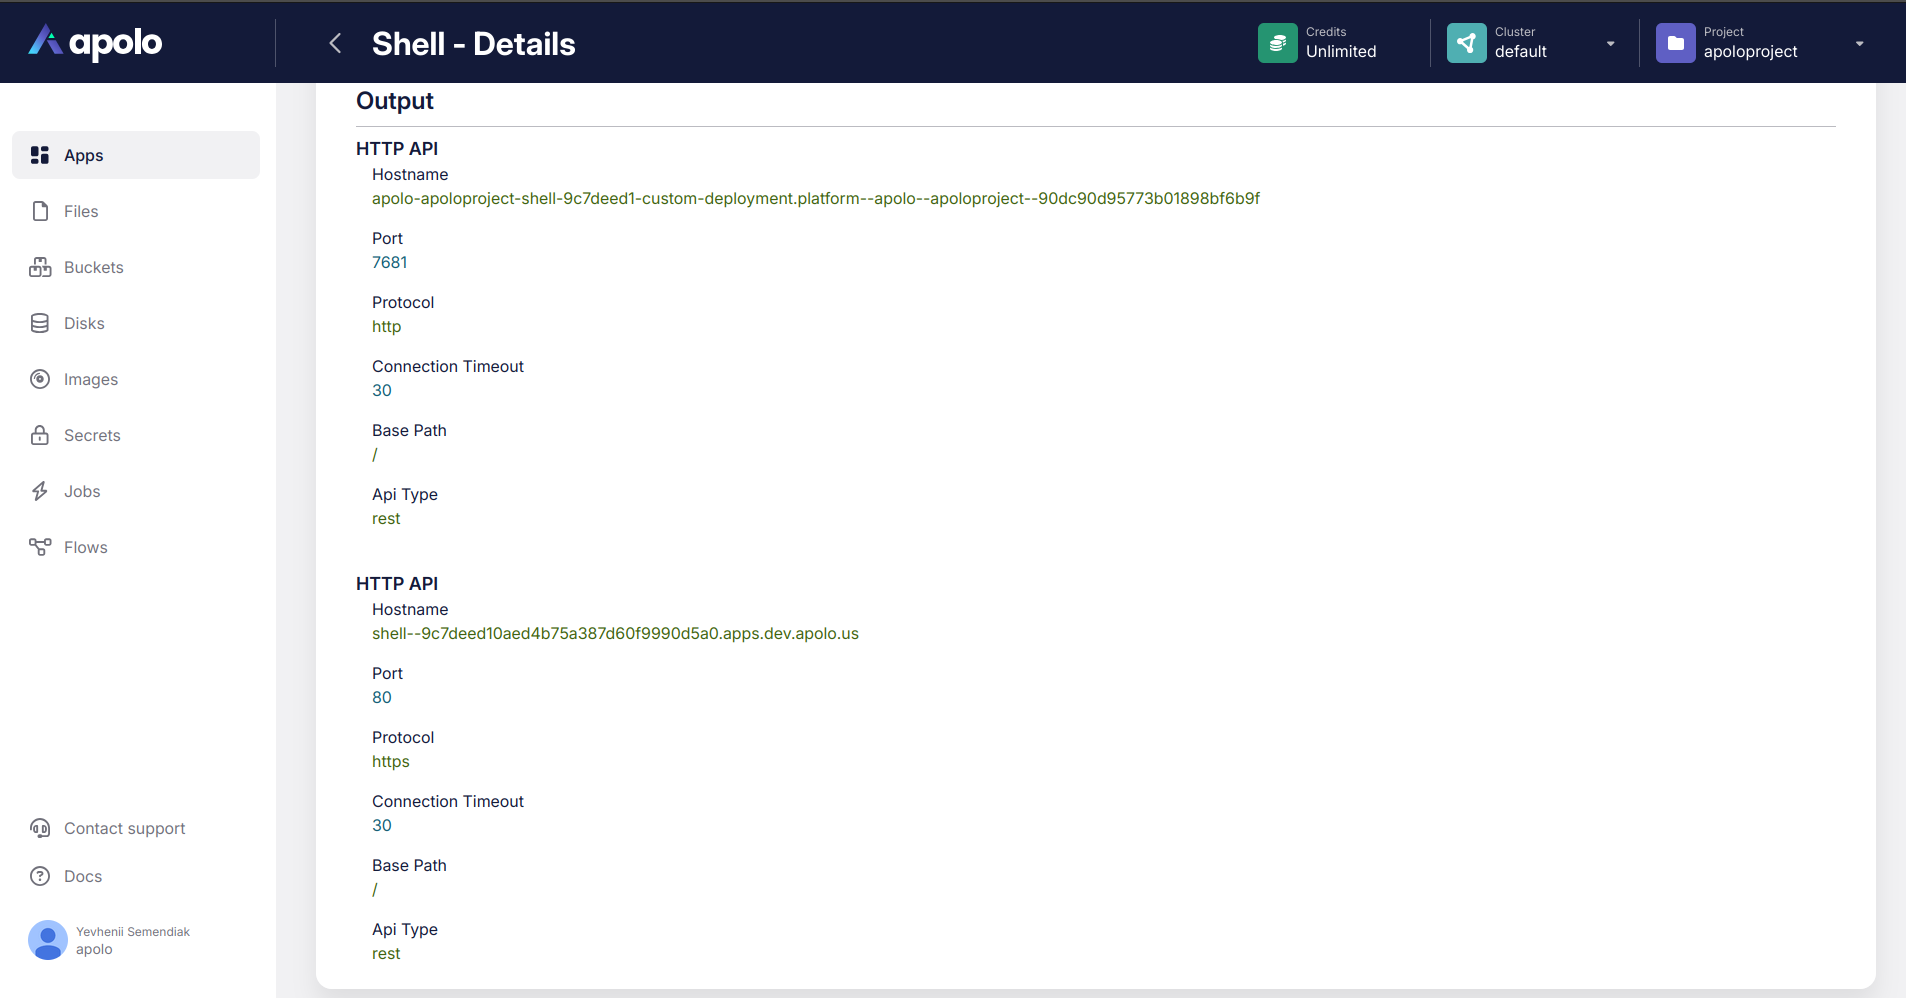
Task: Click the Buckets icon in sidebar
Action: click(40, 267)
